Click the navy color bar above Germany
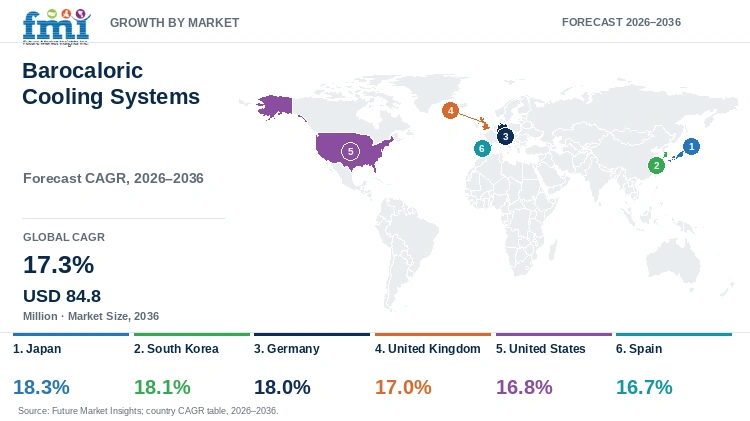The width and height of the screenshot is (750, 421). (x=312, y=334)
